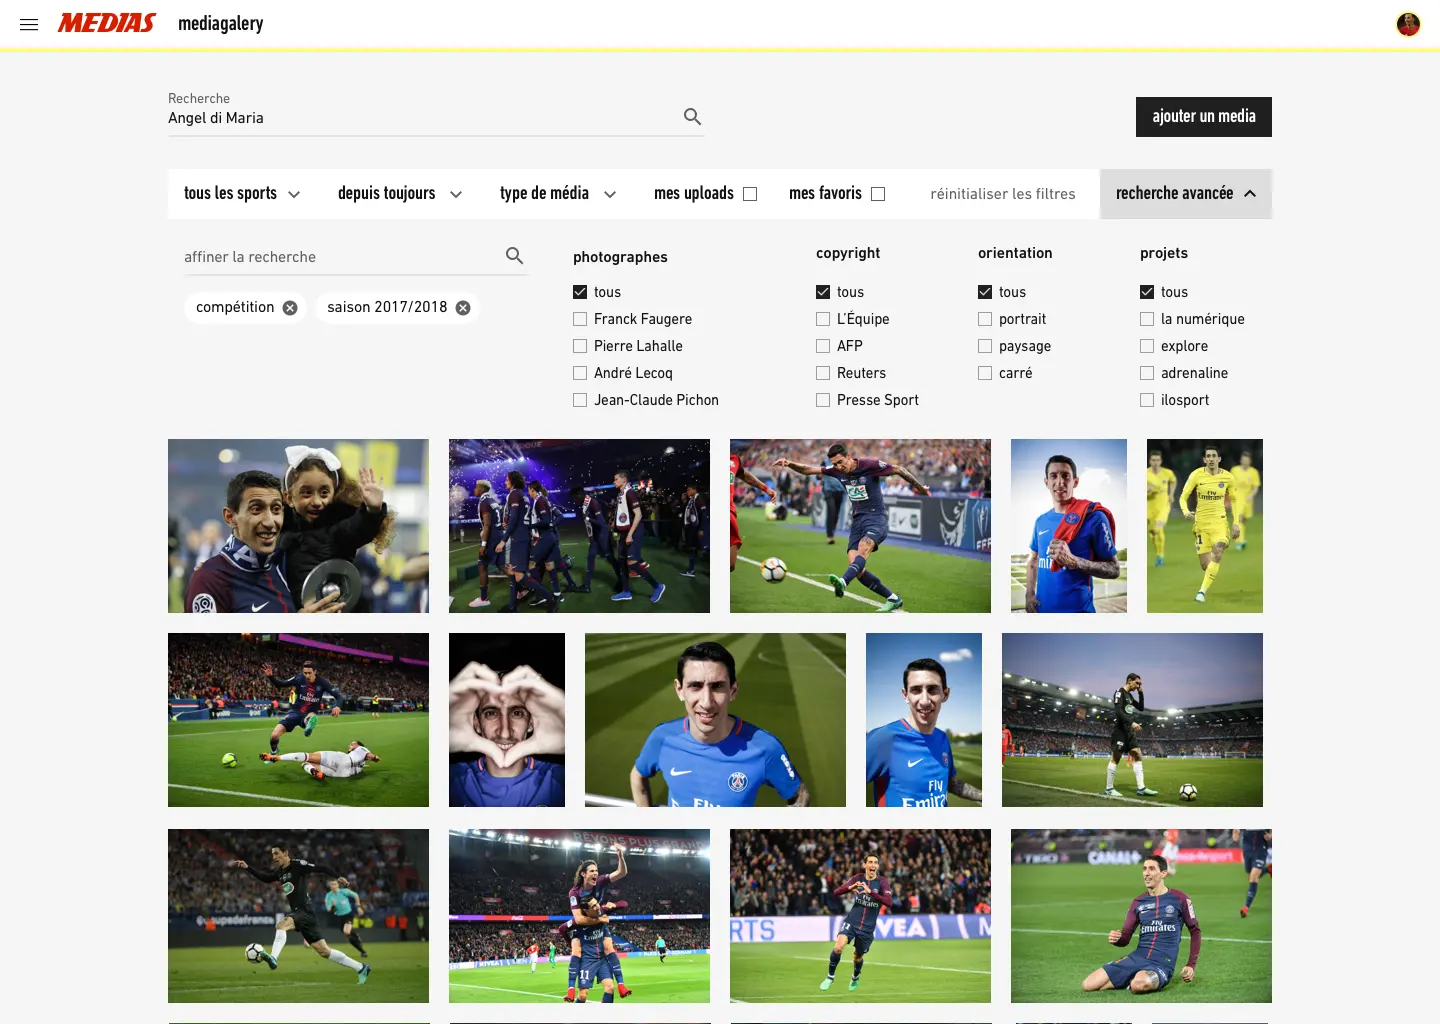Check AFP copyright
This screenshot has width=1440, height=1024.
tap(823, 346)
